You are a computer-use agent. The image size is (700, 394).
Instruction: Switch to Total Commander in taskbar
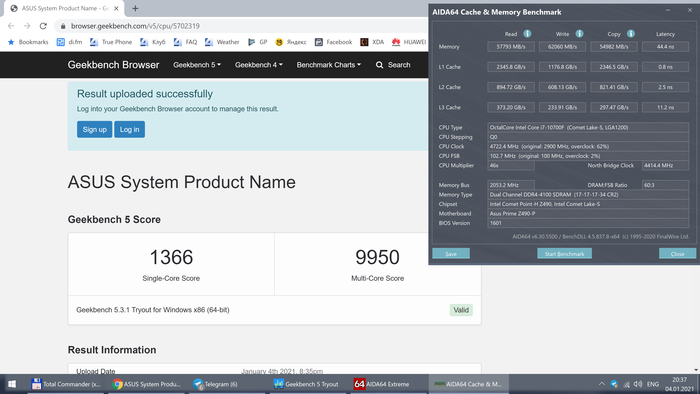(66, 384)
